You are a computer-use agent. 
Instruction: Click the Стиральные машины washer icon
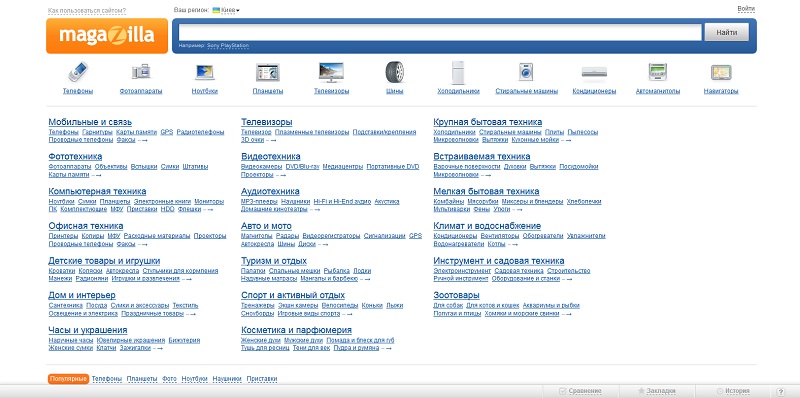[x=526, y=72]
